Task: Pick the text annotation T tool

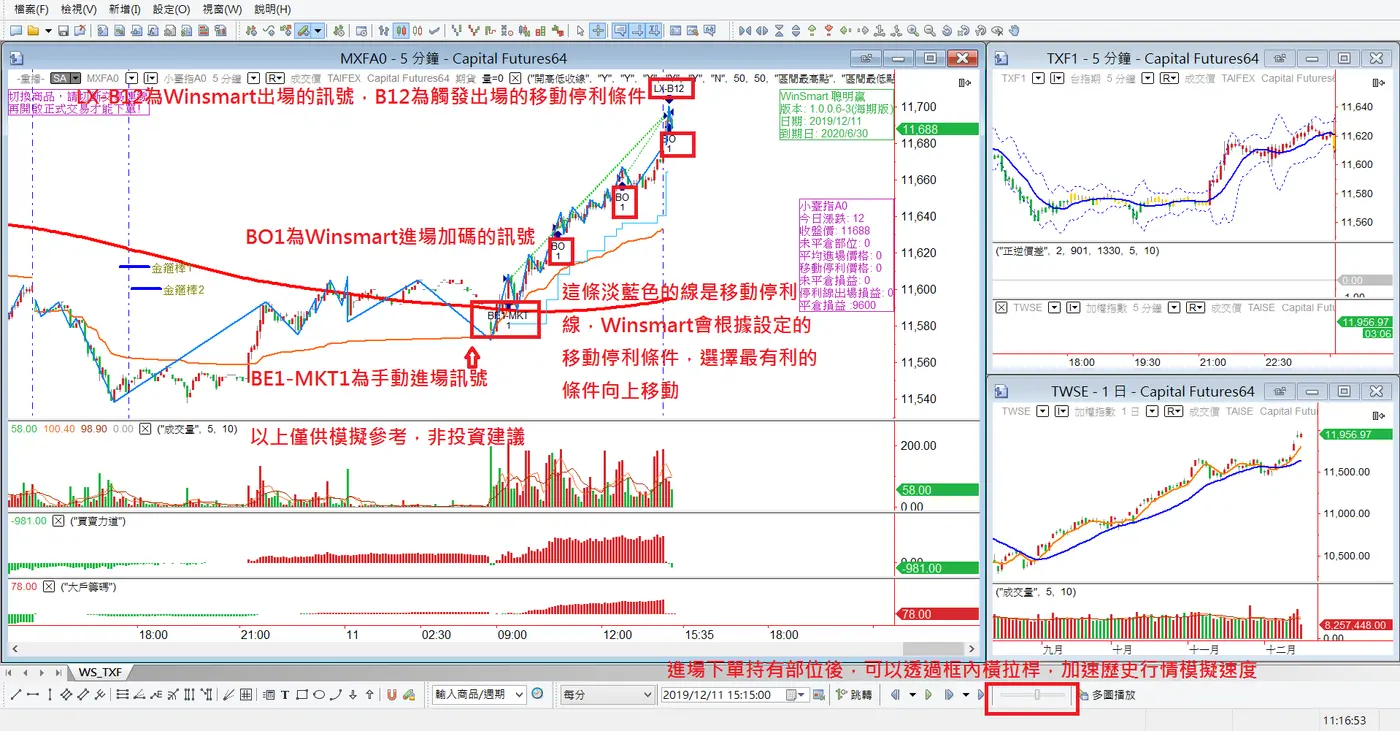Action: pos(285,695)
